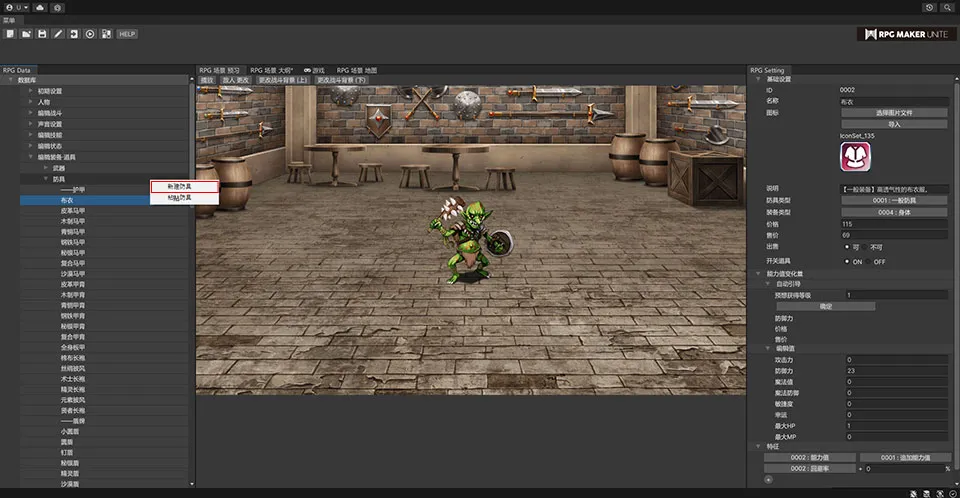Select 皮革马甲 in the armor list
Viewport: 960px width, 498px height.
point(73,211)
